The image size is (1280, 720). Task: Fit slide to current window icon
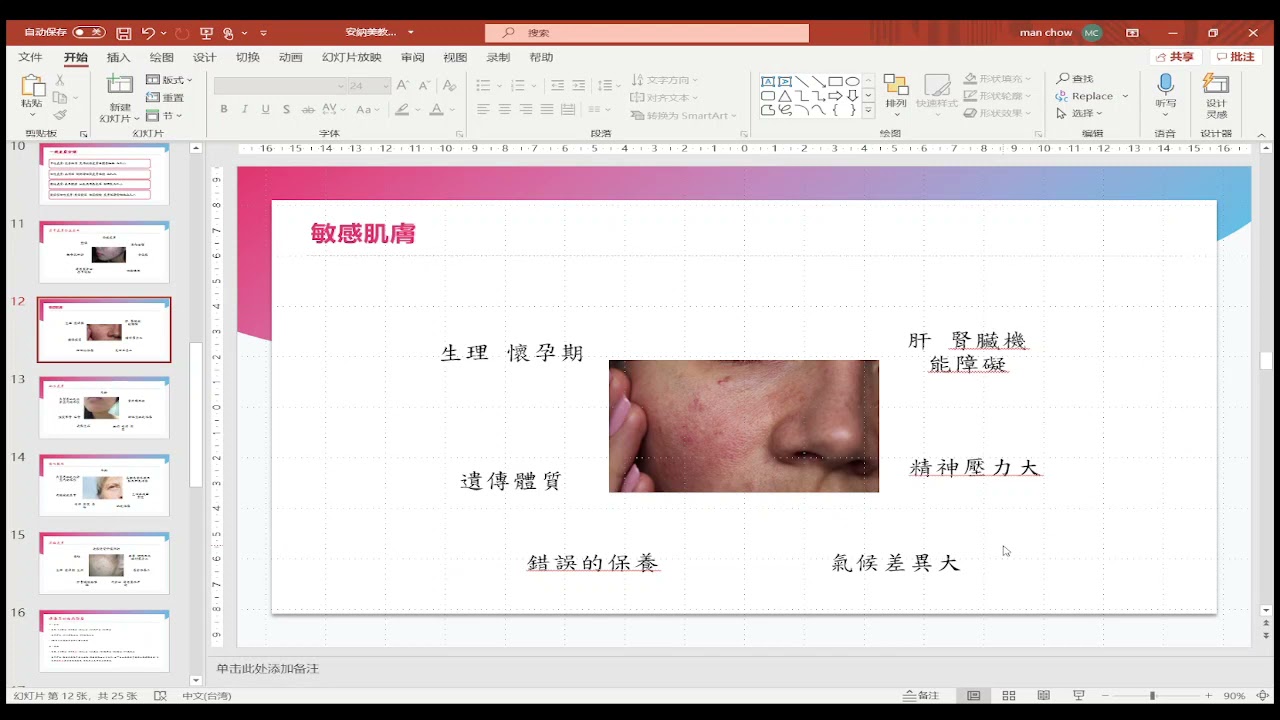pos(1263,695)
